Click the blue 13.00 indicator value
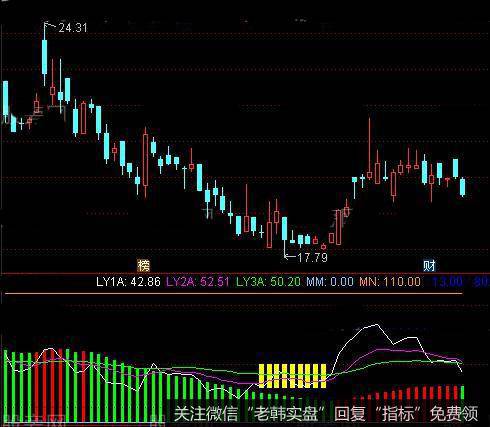The image size is (490, 427). point(448,282)
